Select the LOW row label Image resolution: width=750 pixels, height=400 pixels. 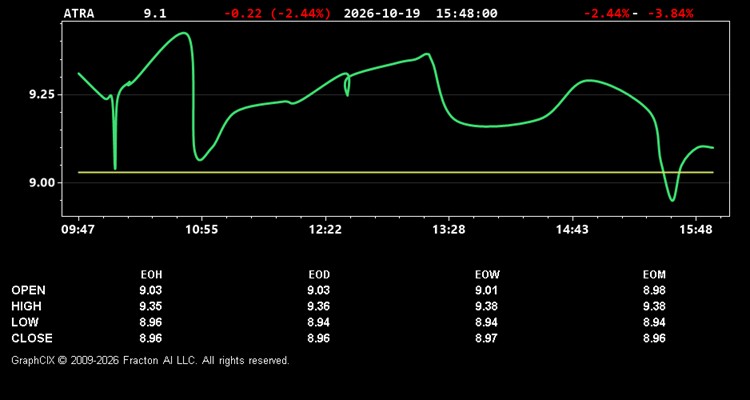tap(25, 322)
